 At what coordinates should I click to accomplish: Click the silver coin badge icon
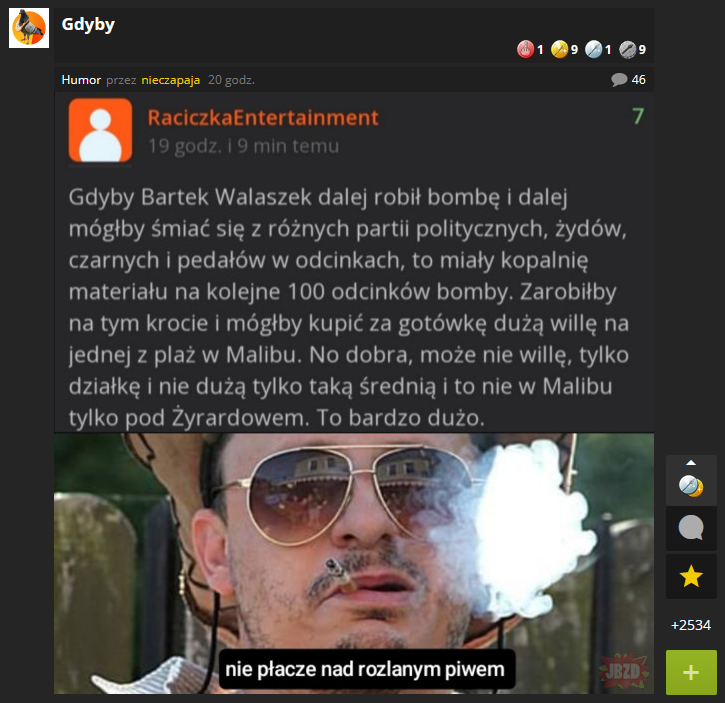point(593,49)
